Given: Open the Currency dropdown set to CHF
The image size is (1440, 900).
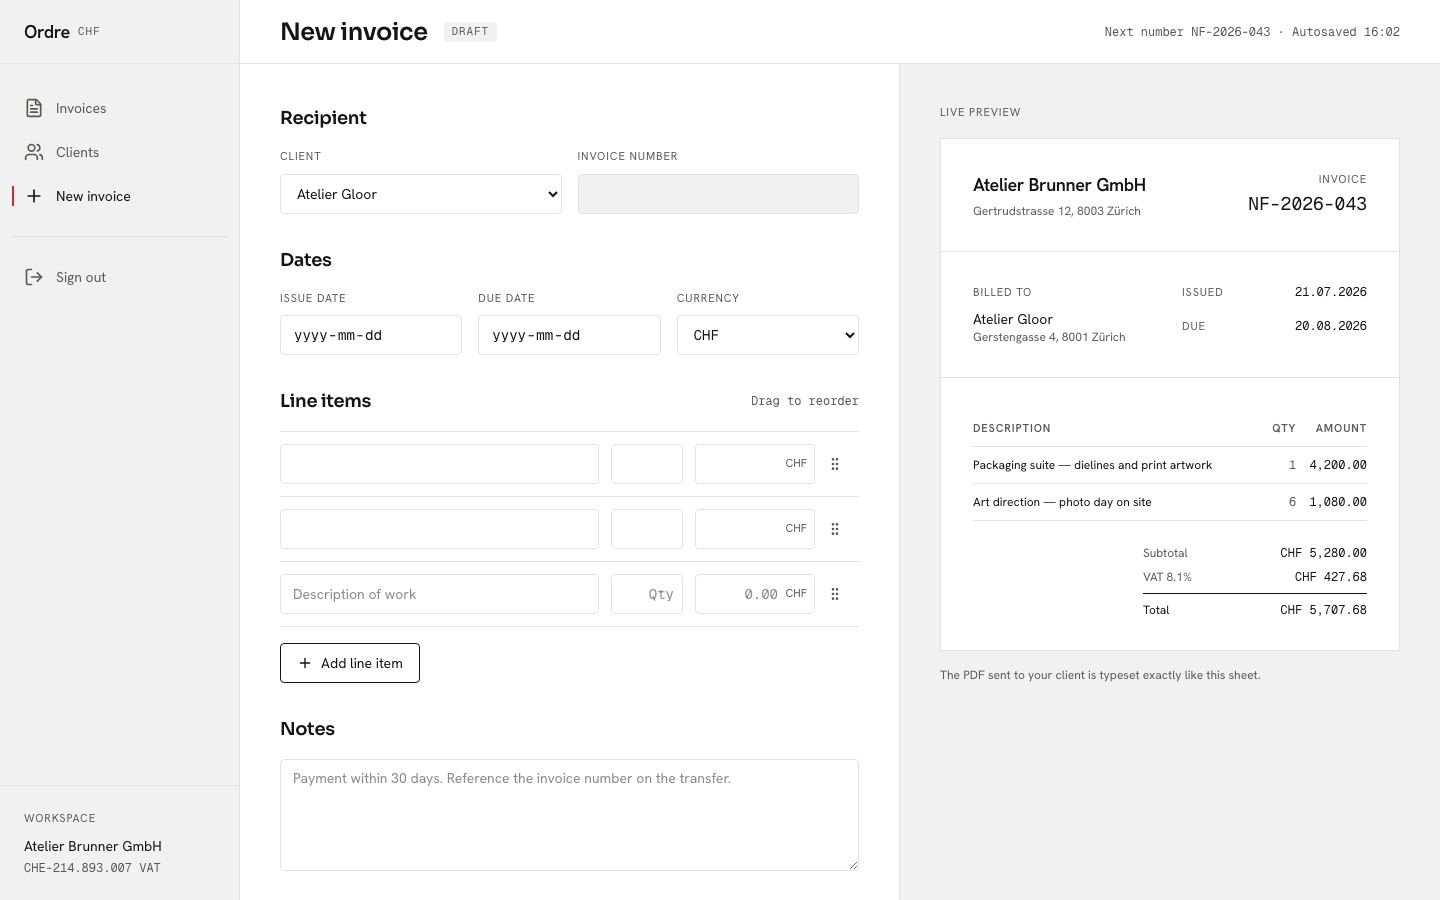Looking at the screenshot, I should (x=768, y=335).
